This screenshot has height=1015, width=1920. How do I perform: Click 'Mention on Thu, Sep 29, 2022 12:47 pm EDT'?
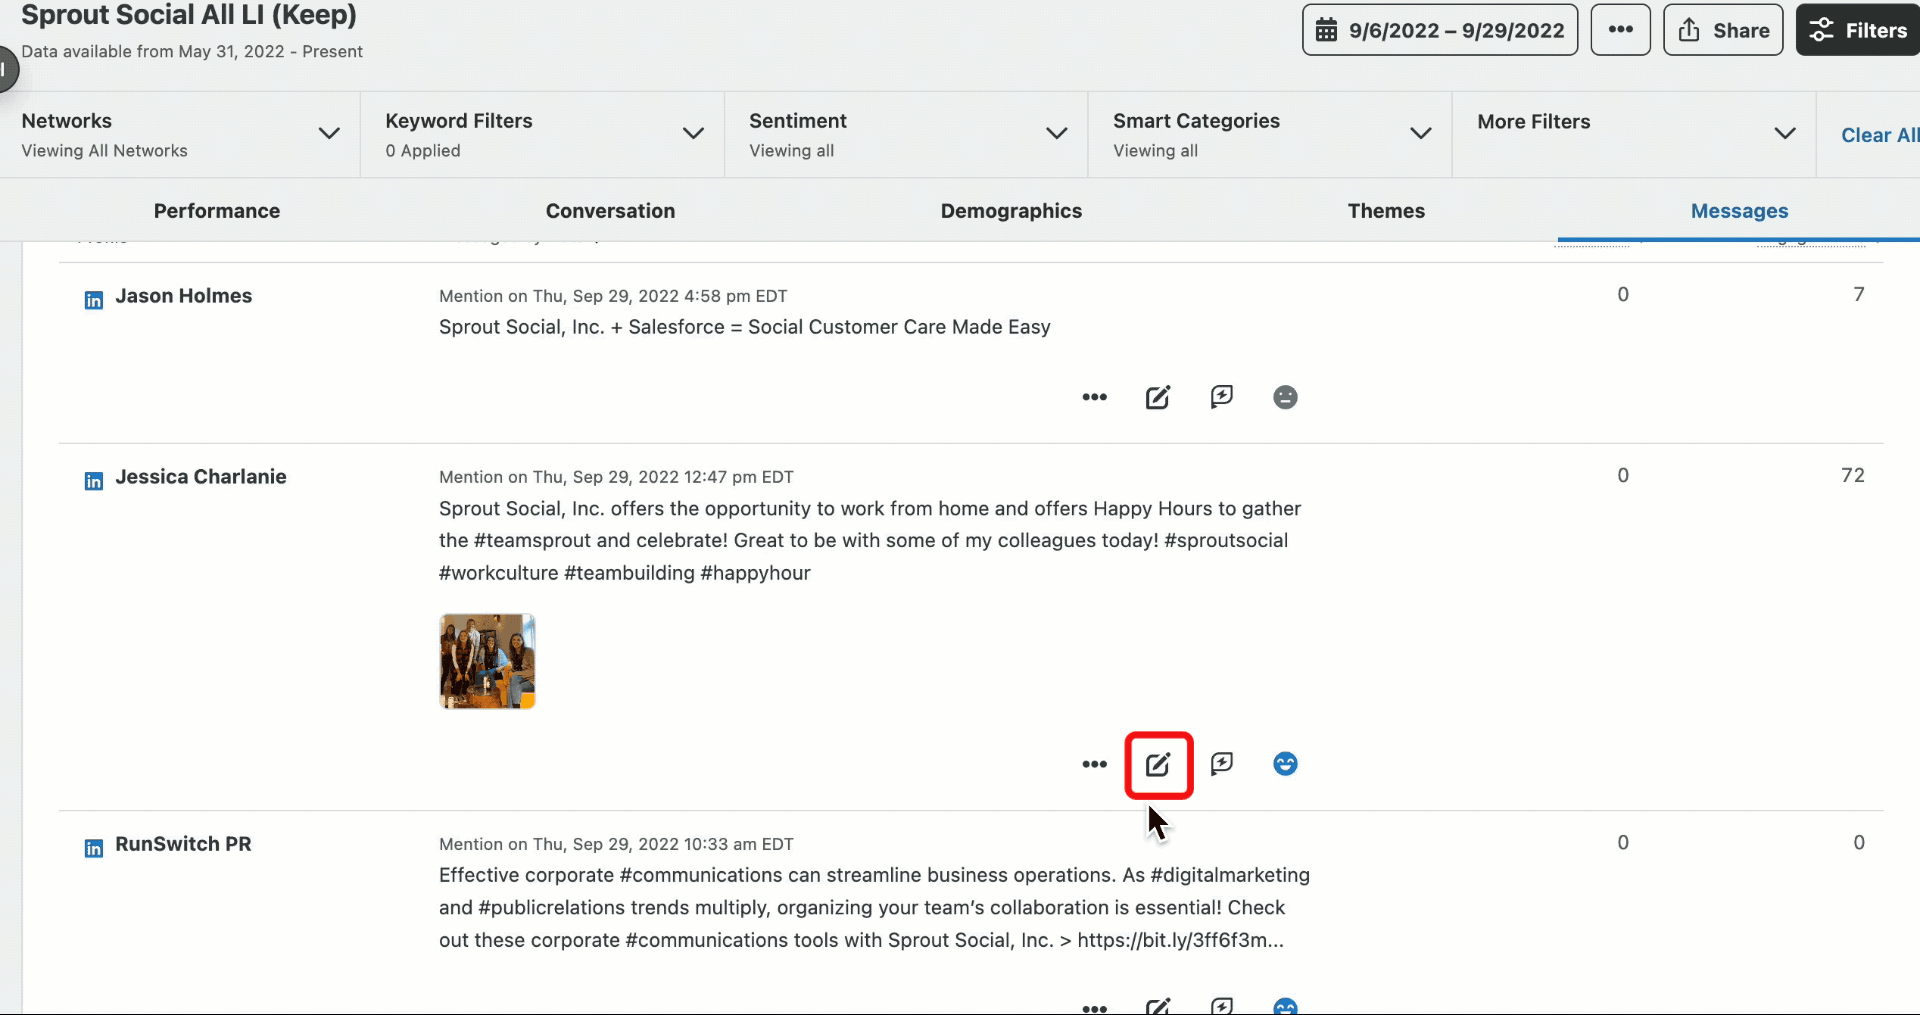point(616,477)
